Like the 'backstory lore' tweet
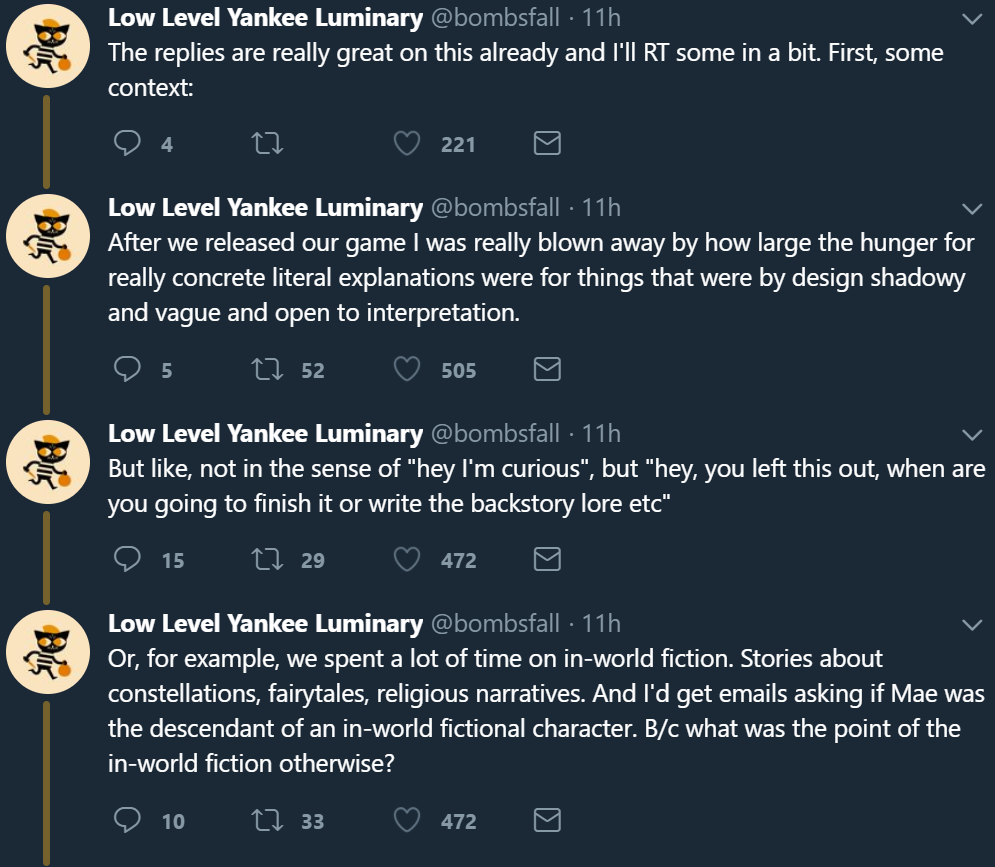995x867 pixels. coord(406,560)
